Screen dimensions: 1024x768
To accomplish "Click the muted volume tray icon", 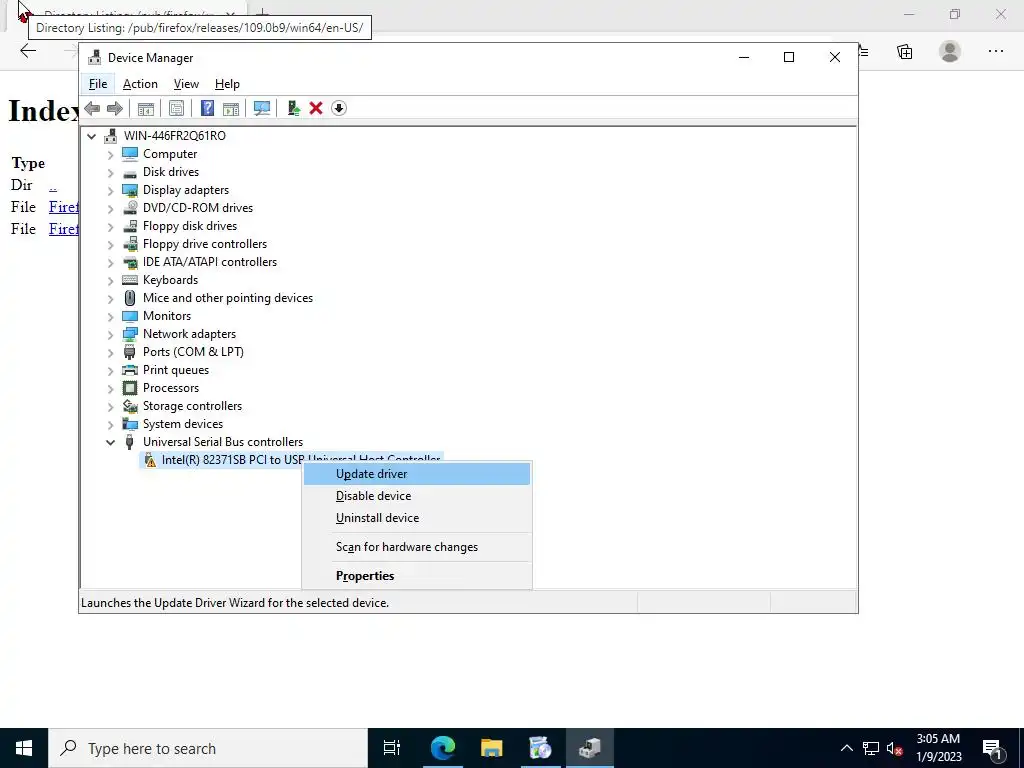I will click(895, 748).
